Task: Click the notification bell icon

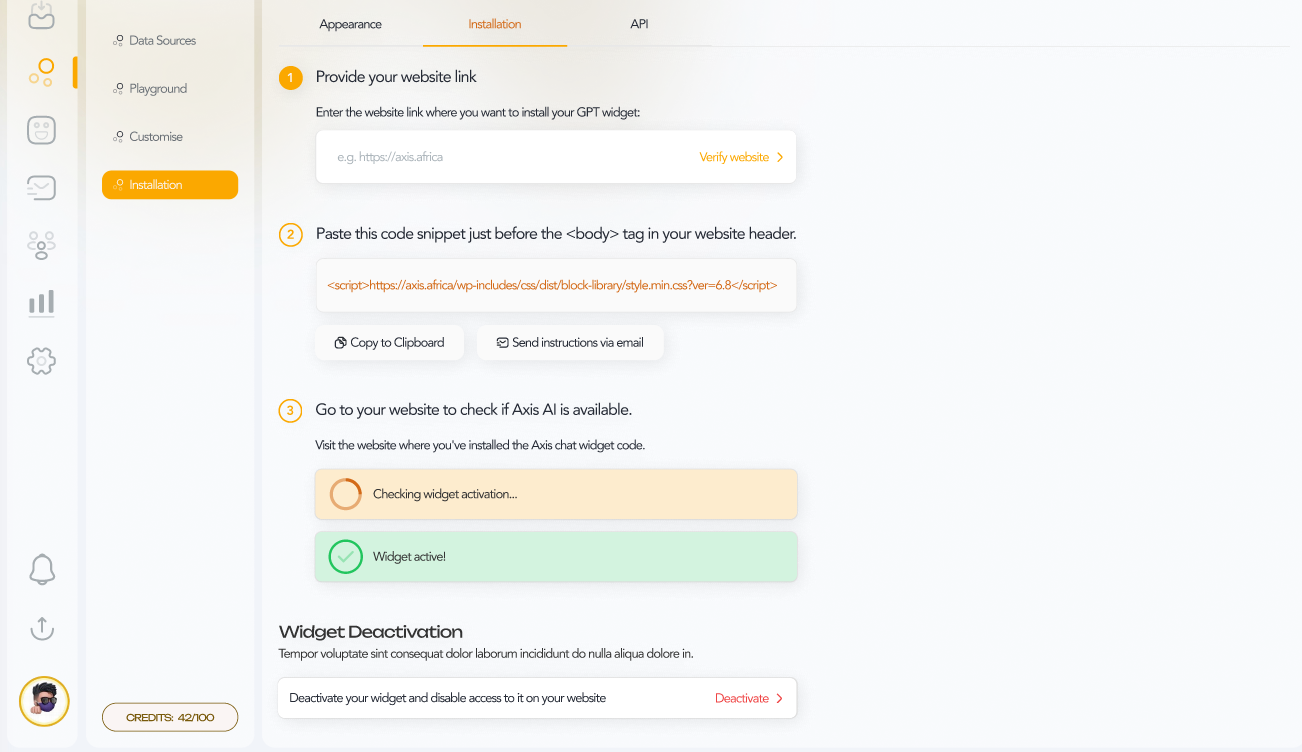Action: tap(41, 570)
